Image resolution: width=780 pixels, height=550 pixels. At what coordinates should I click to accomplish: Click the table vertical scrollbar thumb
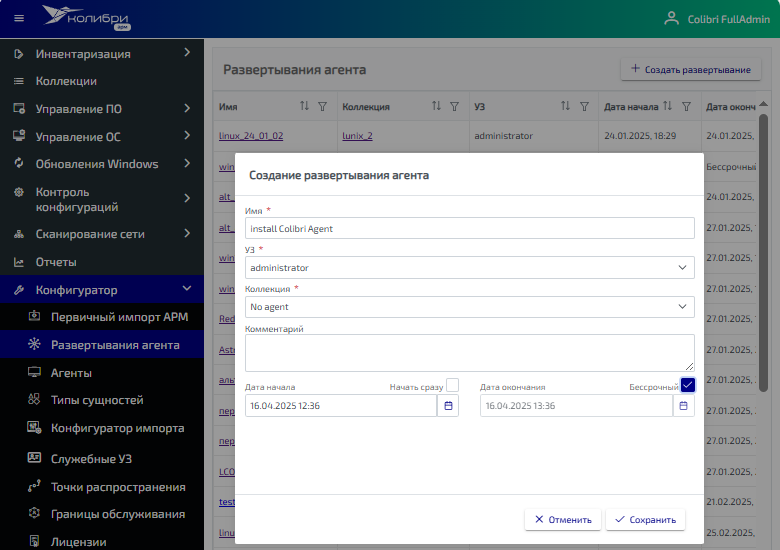pos(763,254)
